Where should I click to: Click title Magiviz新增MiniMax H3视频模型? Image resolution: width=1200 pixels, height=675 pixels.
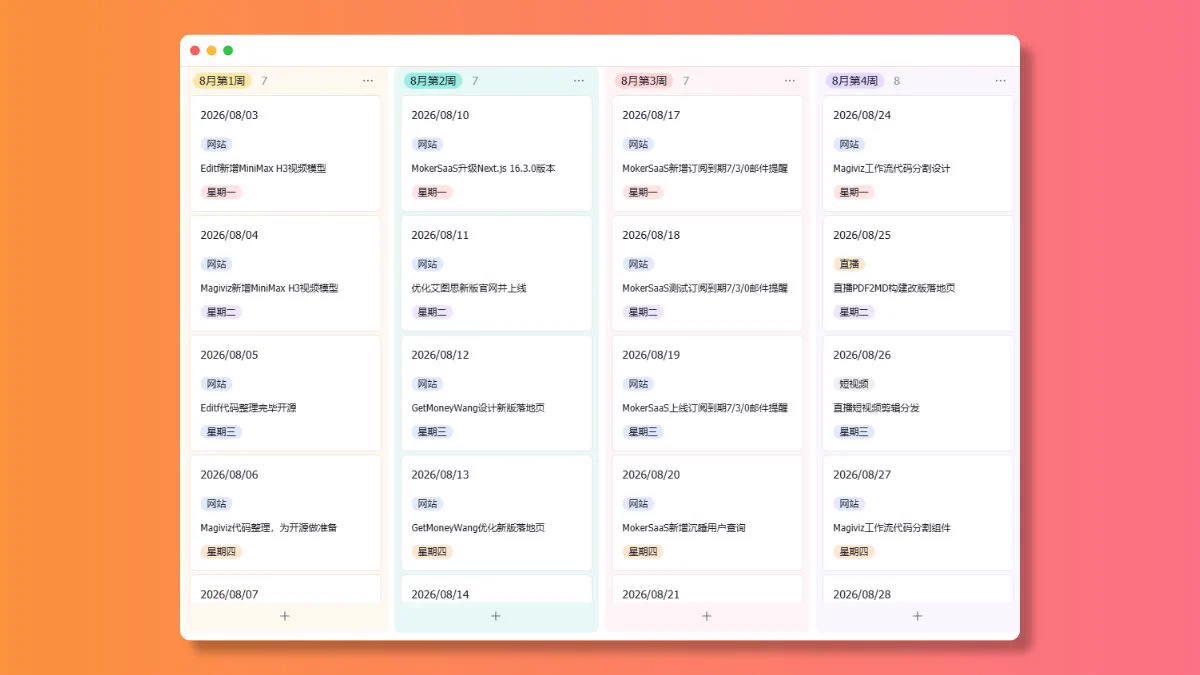tap(270, 288)
